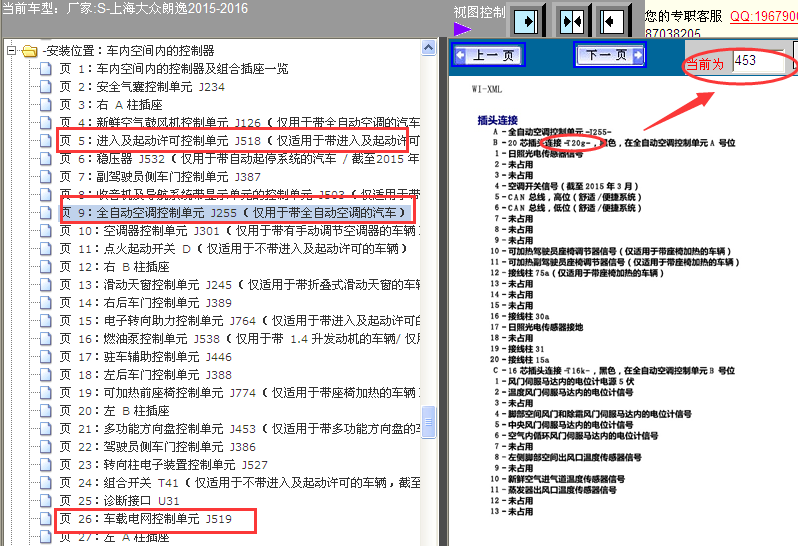The width and height of the screenshot is (798, 546).
Task: Click the line 20 - 接线柱 15a
Action: [520, 360]
